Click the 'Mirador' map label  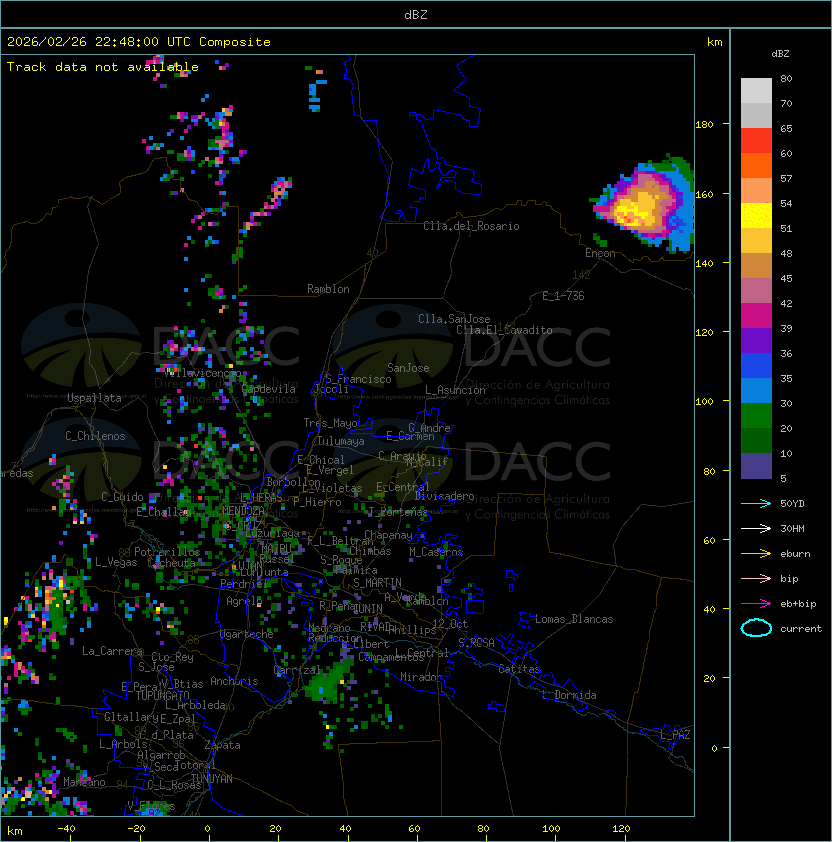(x=421, y=677)
